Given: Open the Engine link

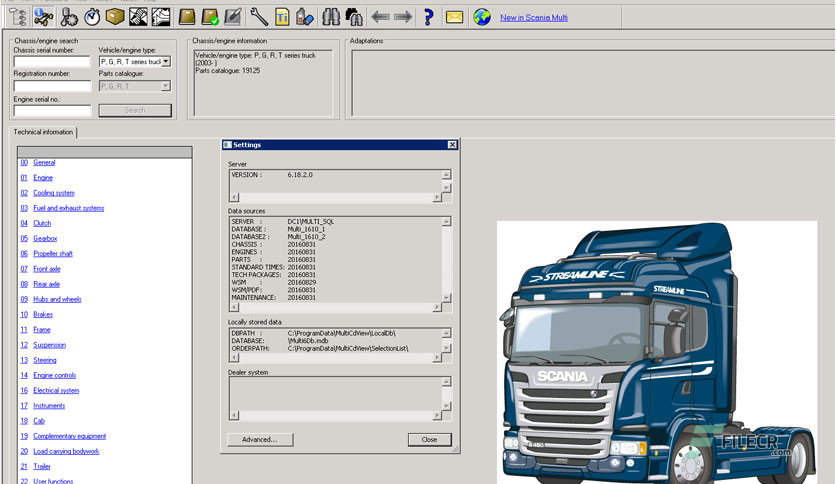Looking at the screenshot, I should (43, 178).
